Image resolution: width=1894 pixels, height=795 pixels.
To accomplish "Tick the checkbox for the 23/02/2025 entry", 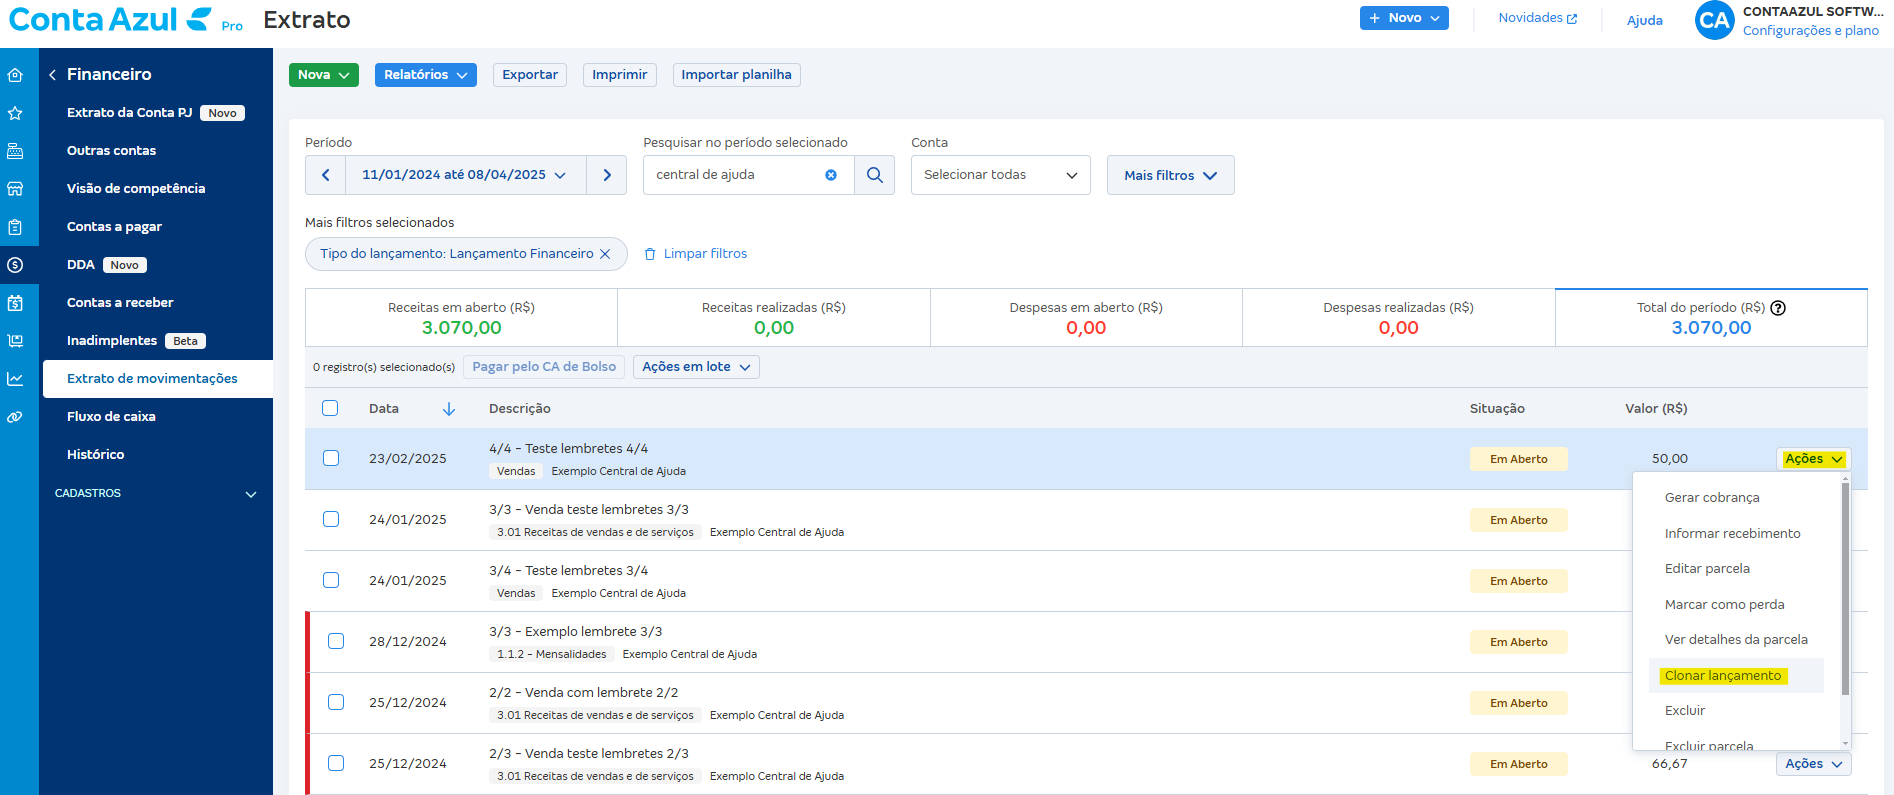I will coord(331,458).
